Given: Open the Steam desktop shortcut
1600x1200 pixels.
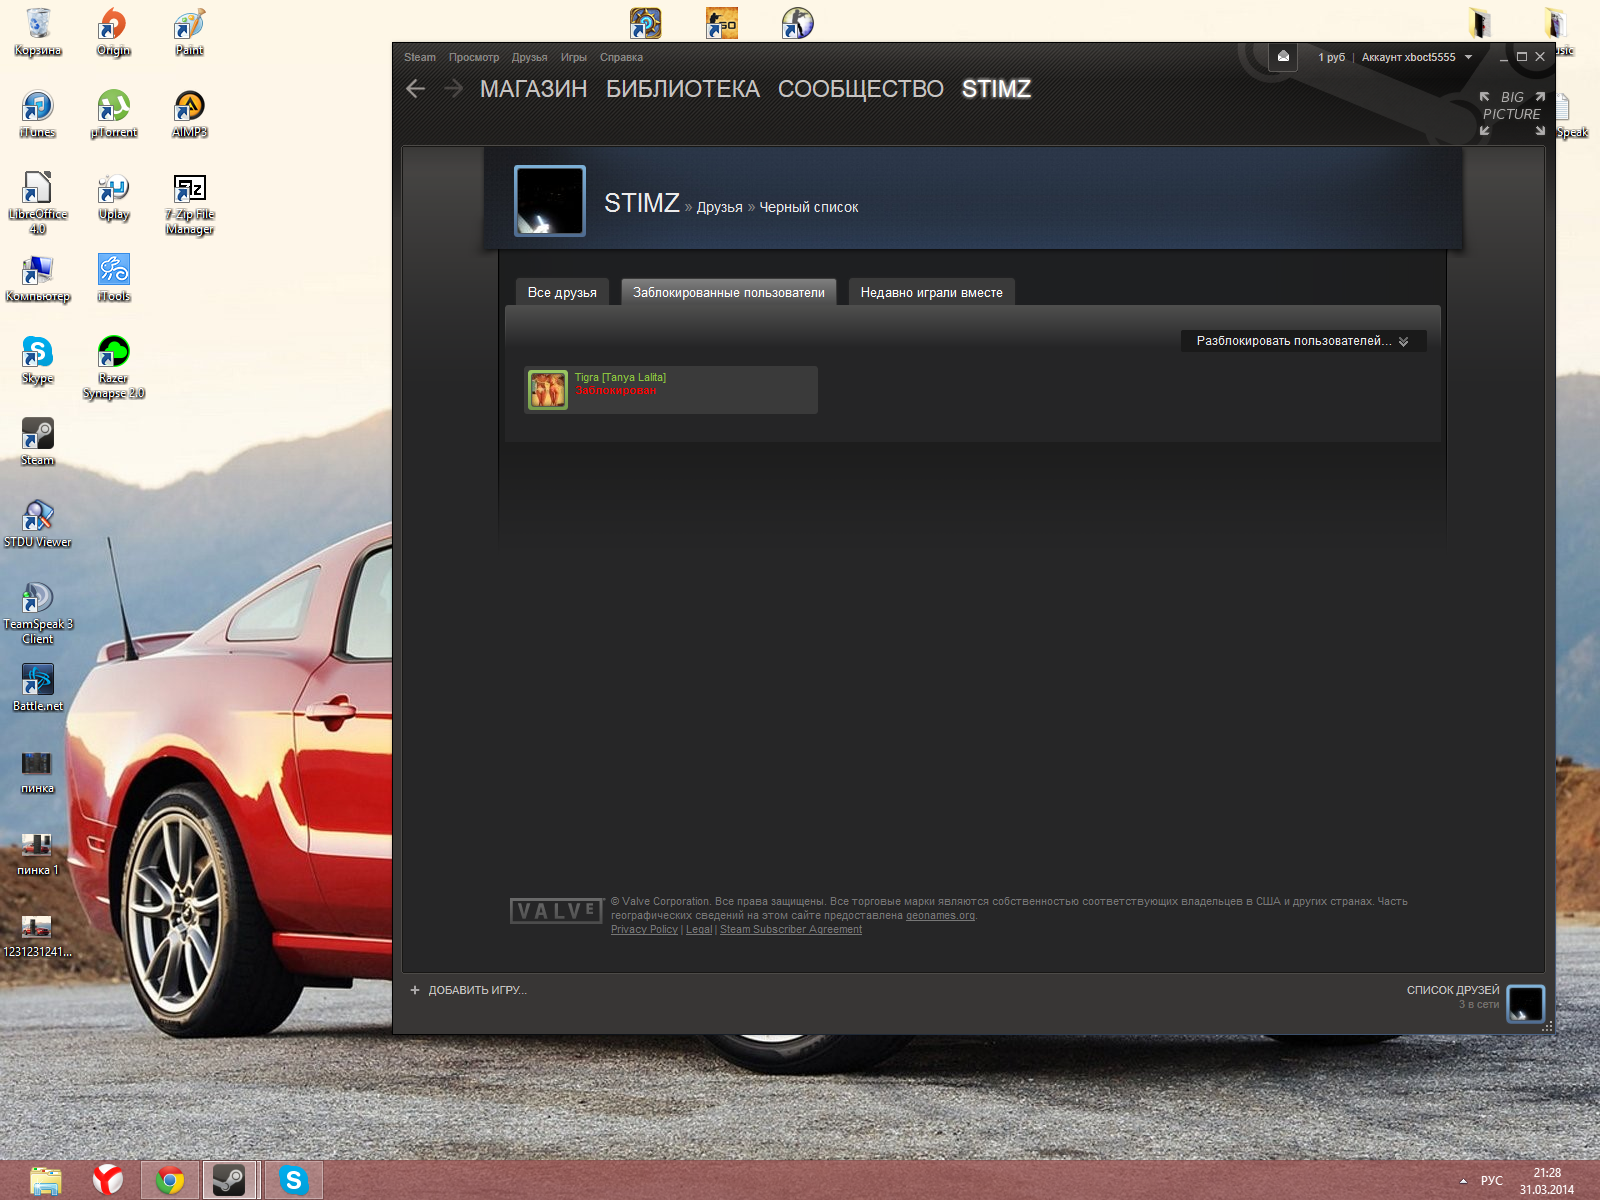Looking at the screenshot, I should 38,441.
